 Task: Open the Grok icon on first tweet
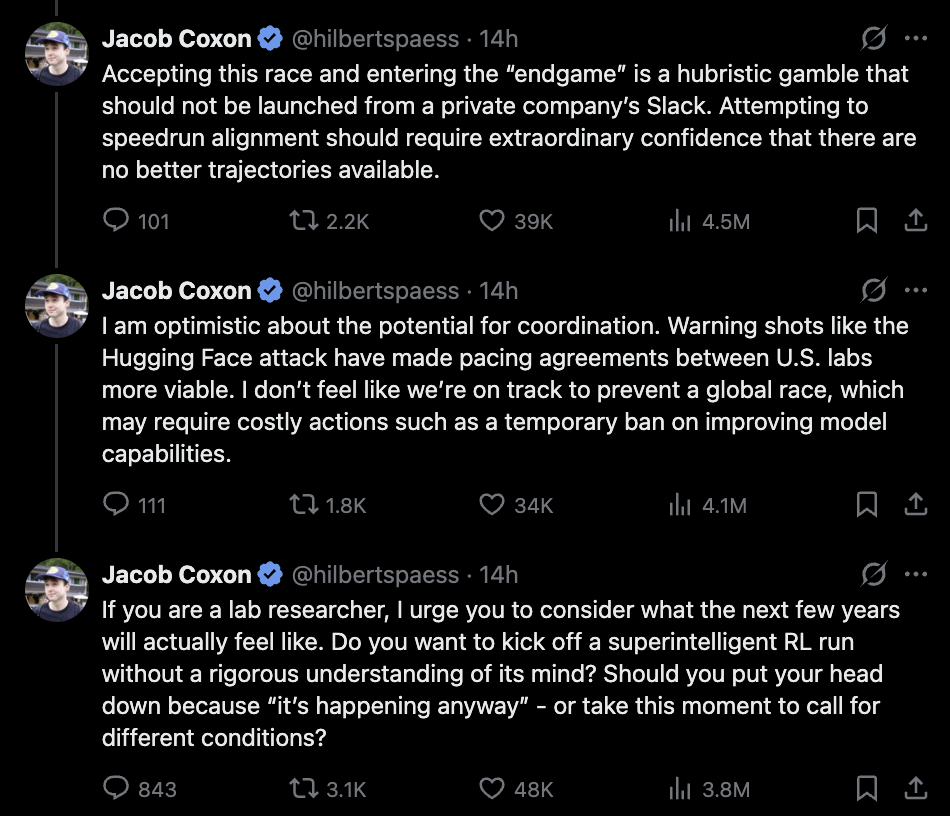click(874, 38)
